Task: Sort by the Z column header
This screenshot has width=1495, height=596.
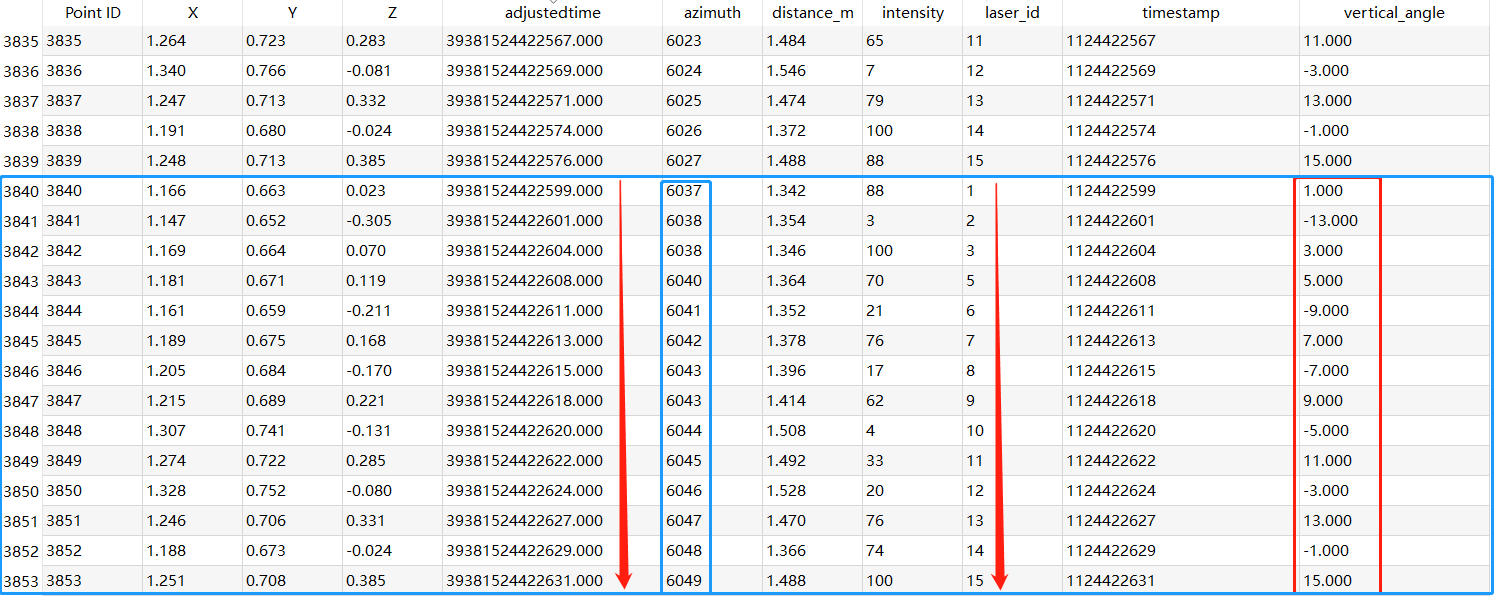Action: click(x=391, y=13)
